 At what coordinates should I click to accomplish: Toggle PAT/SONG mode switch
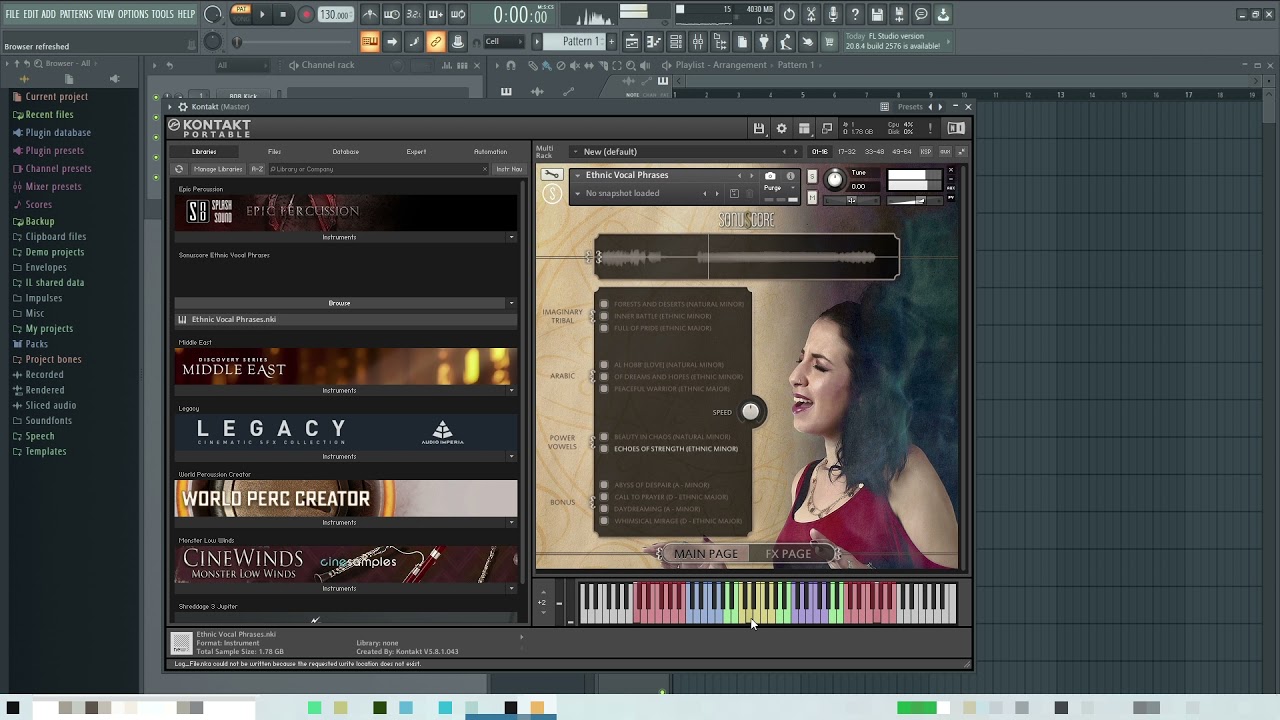coord(241,15)
